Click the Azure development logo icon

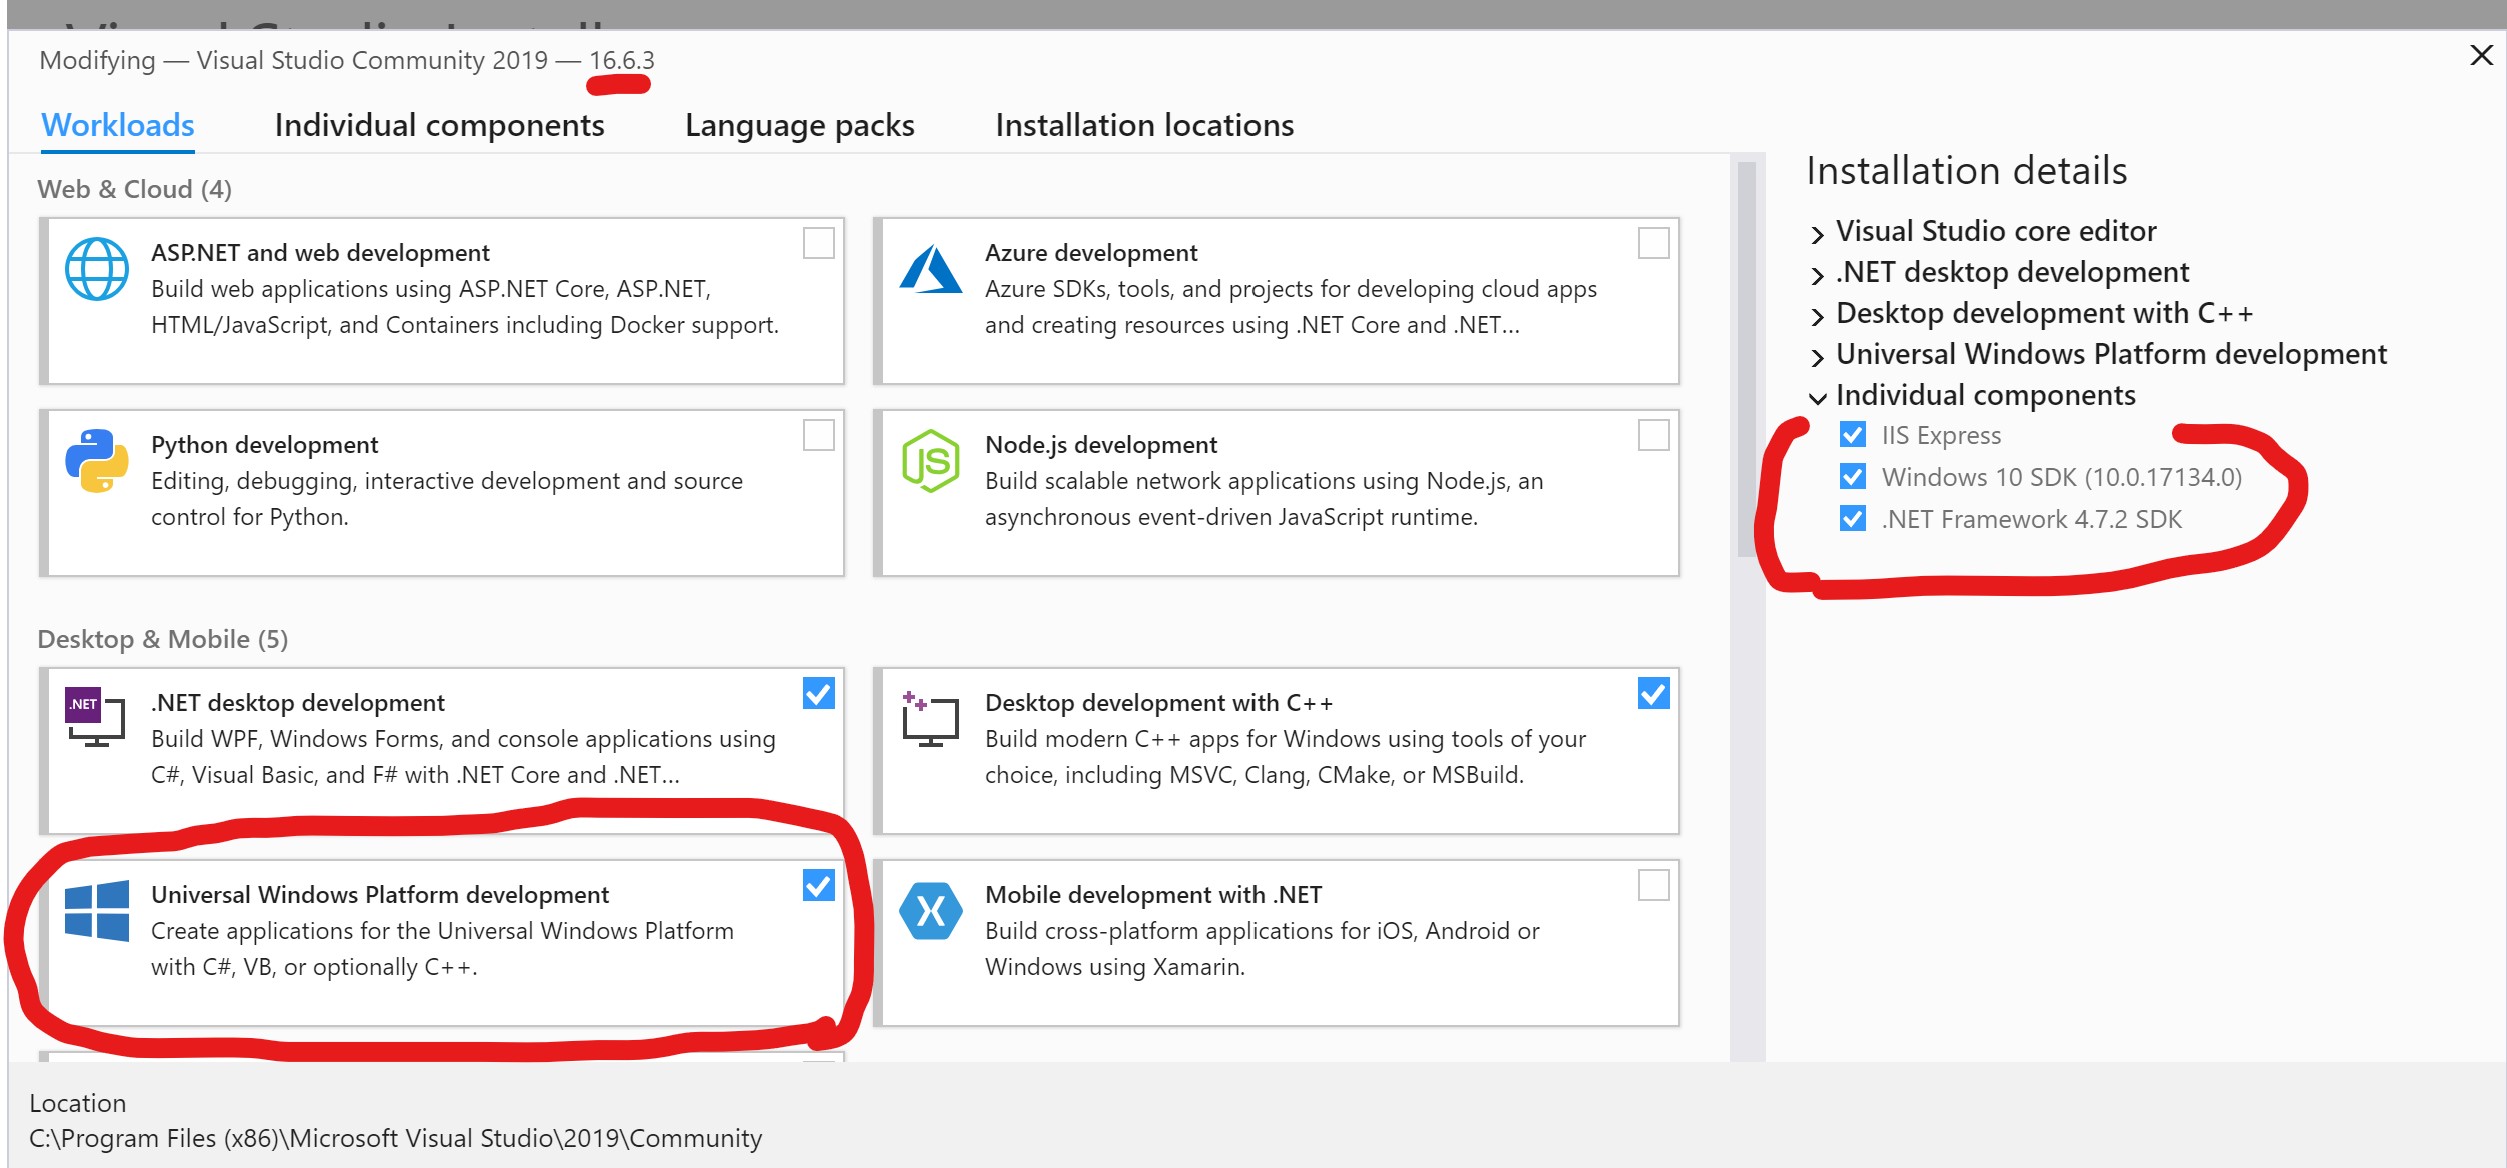click(x=930, y=269)
